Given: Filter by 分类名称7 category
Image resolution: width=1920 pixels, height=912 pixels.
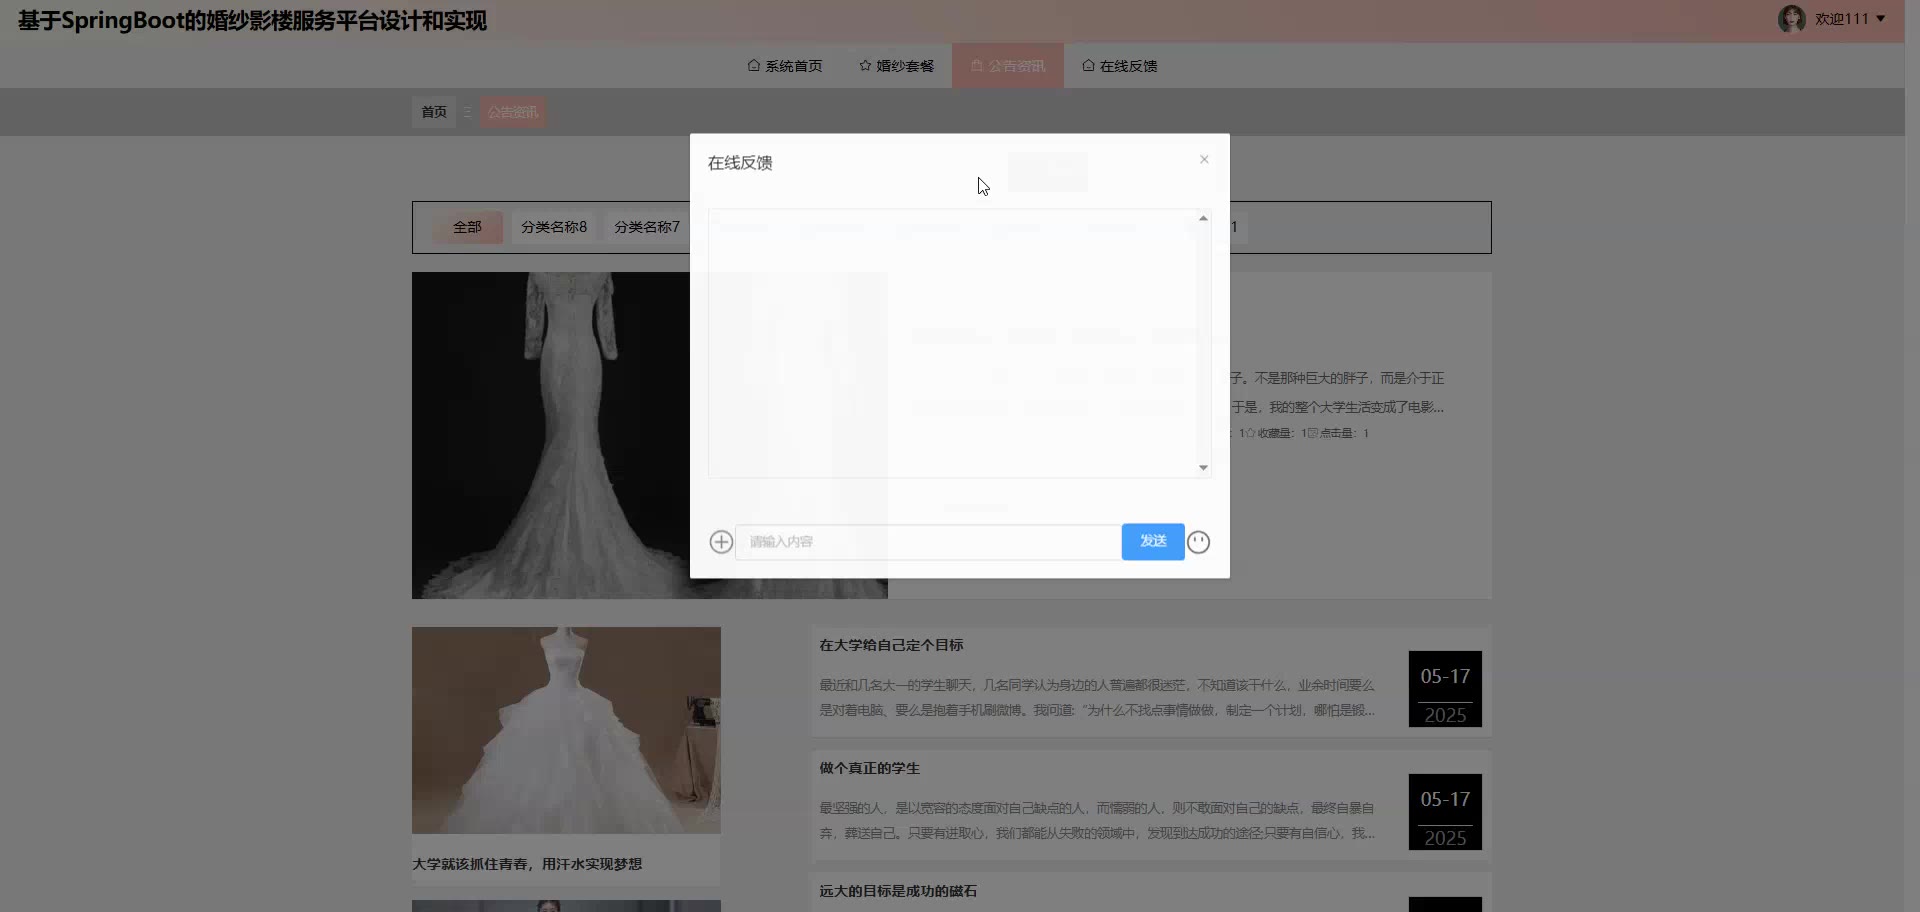Looking at the screenshot, I should click(x=647, y=227).
